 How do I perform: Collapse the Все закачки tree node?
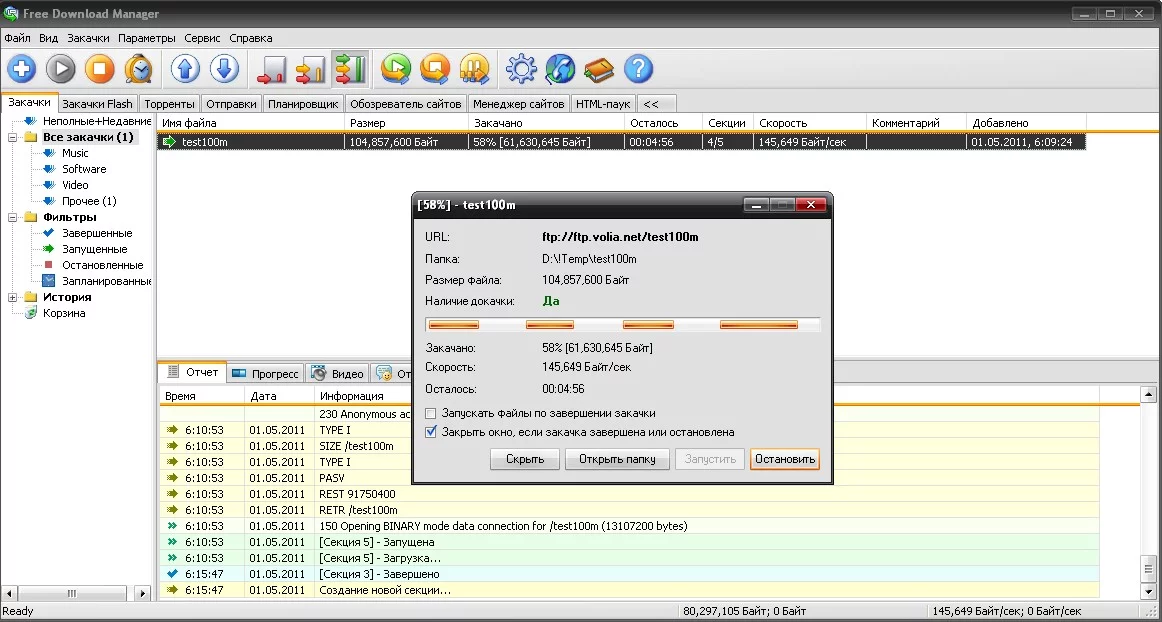[x=13, y=137]
